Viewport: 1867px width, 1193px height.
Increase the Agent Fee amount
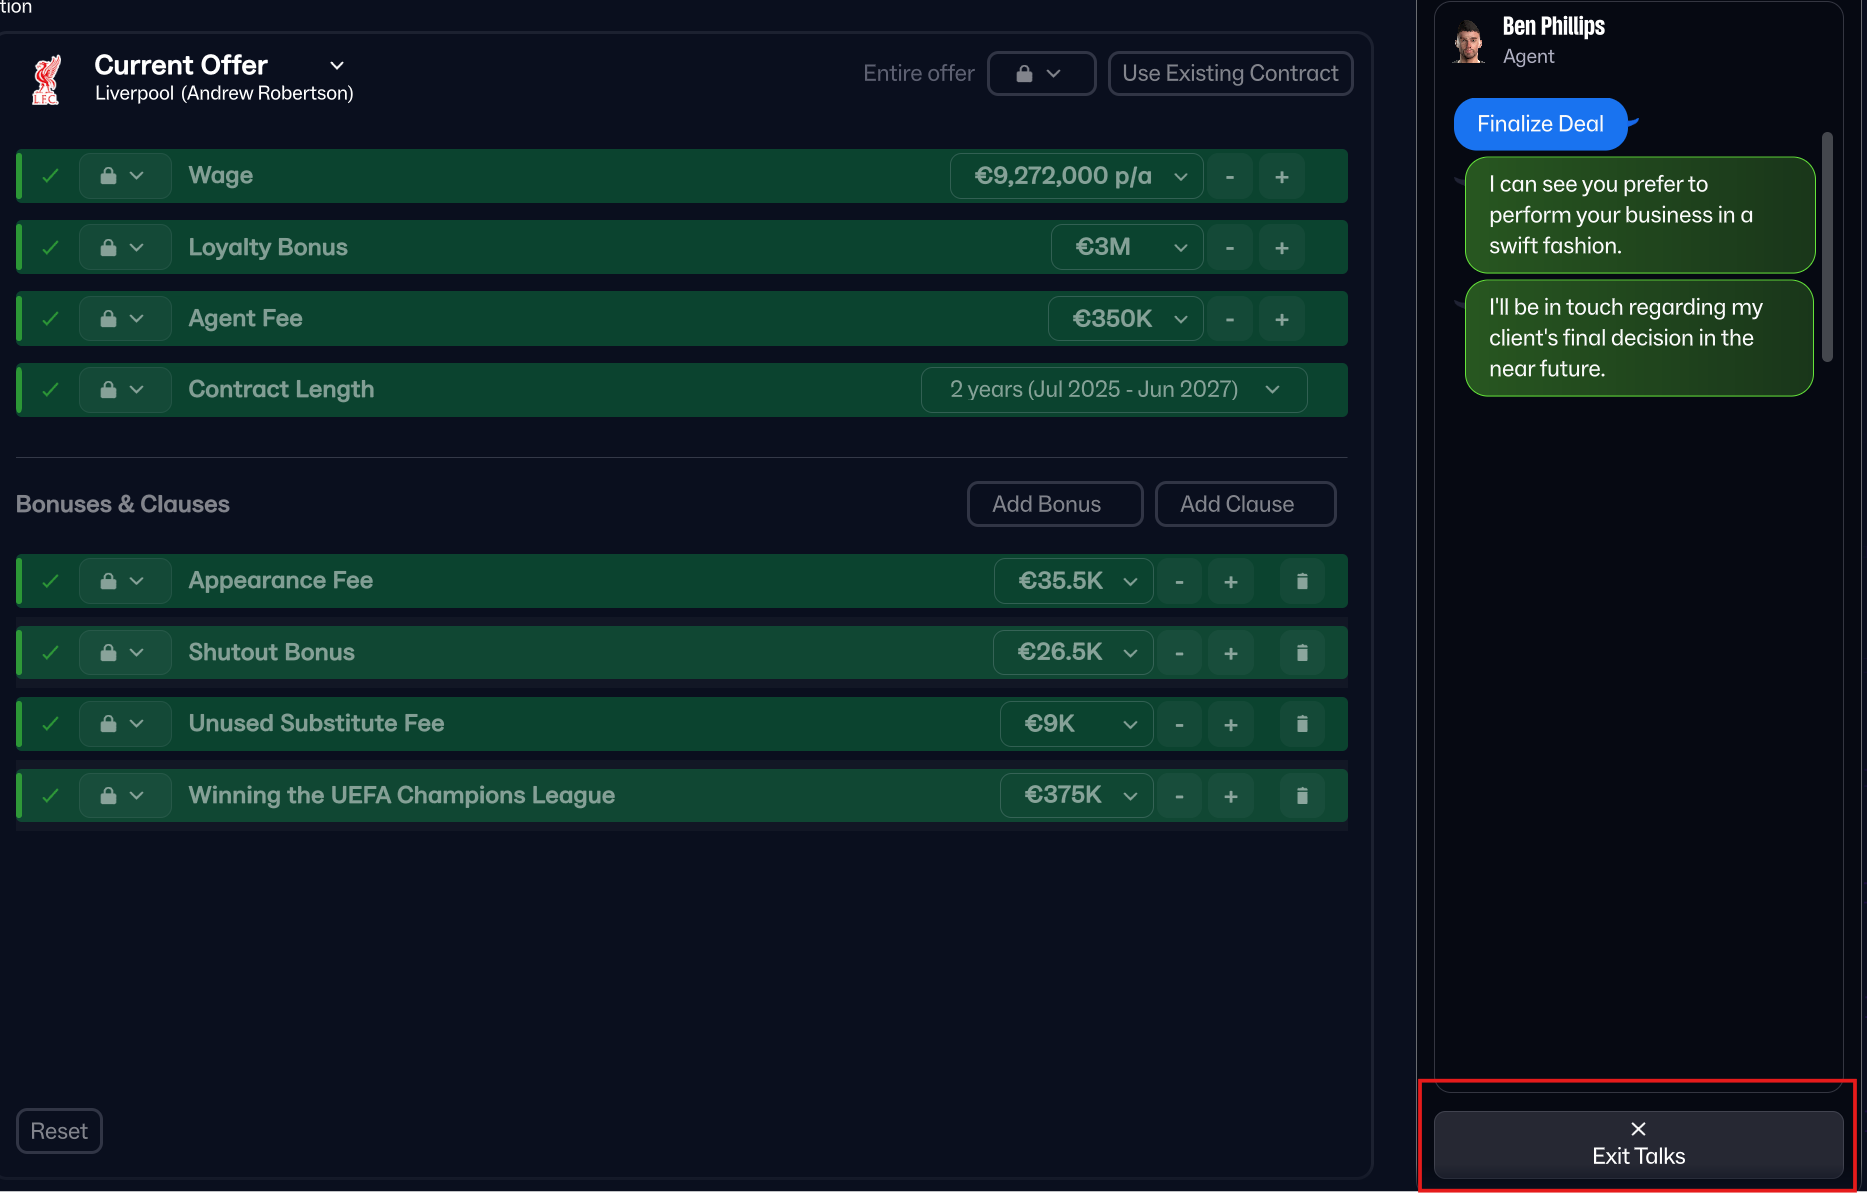(x=1281, y=319)
